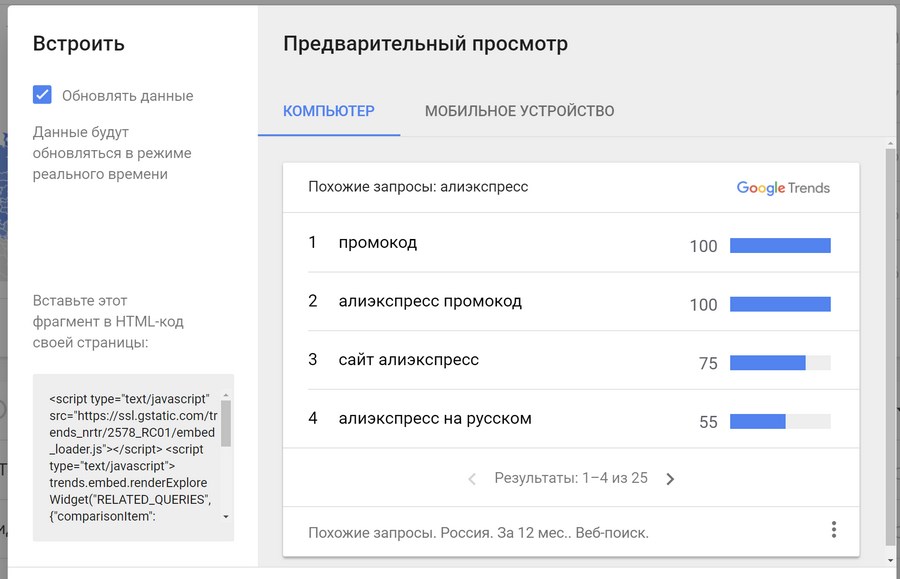Image resolution: width=900 pixels, height=579 pixels.
Task: Click the bar for value 55
Action: point(780,421)
